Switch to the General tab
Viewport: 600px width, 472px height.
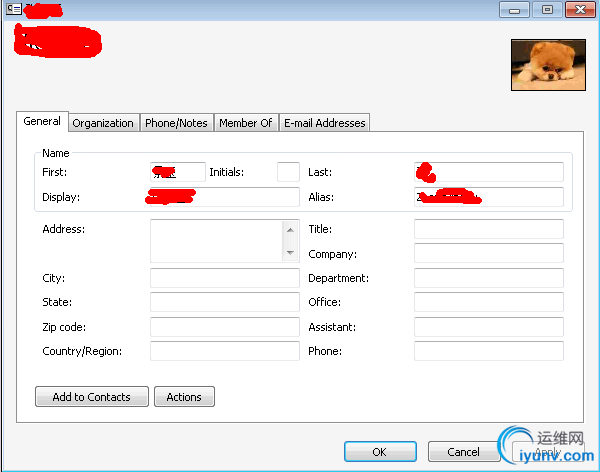coord(42,121)
